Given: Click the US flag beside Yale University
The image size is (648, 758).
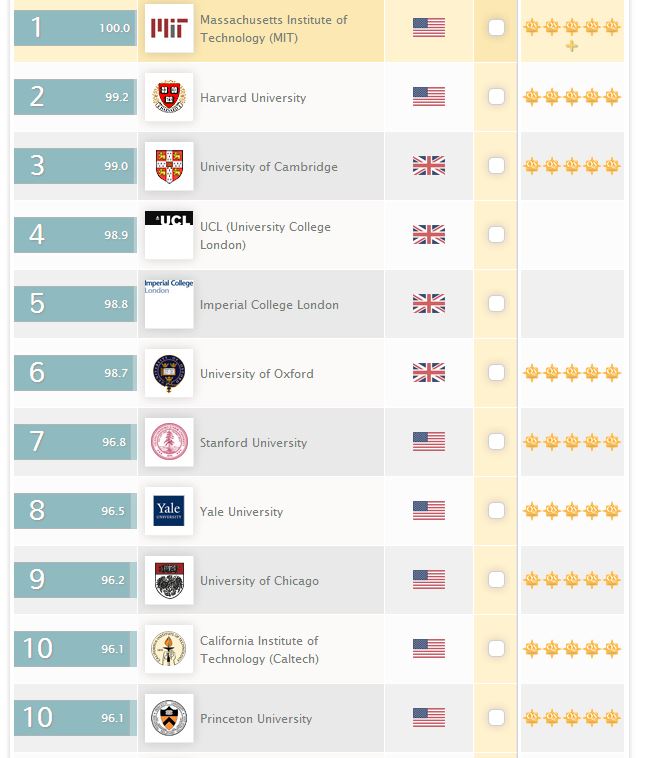Looking at the screenshot, I should [429, 511].
